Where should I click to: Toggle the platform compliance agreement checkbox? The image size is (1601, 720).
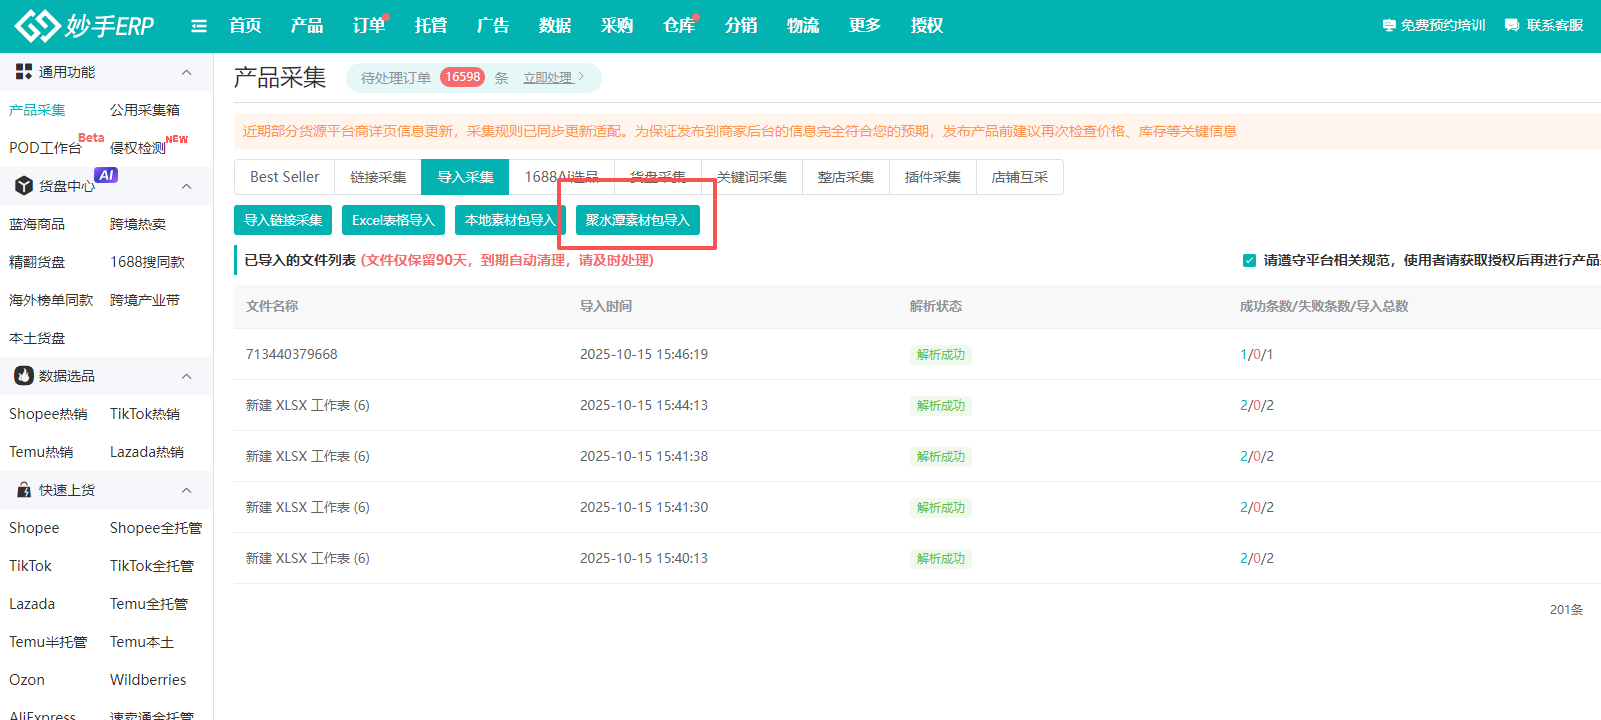(x=1249, y=260)
